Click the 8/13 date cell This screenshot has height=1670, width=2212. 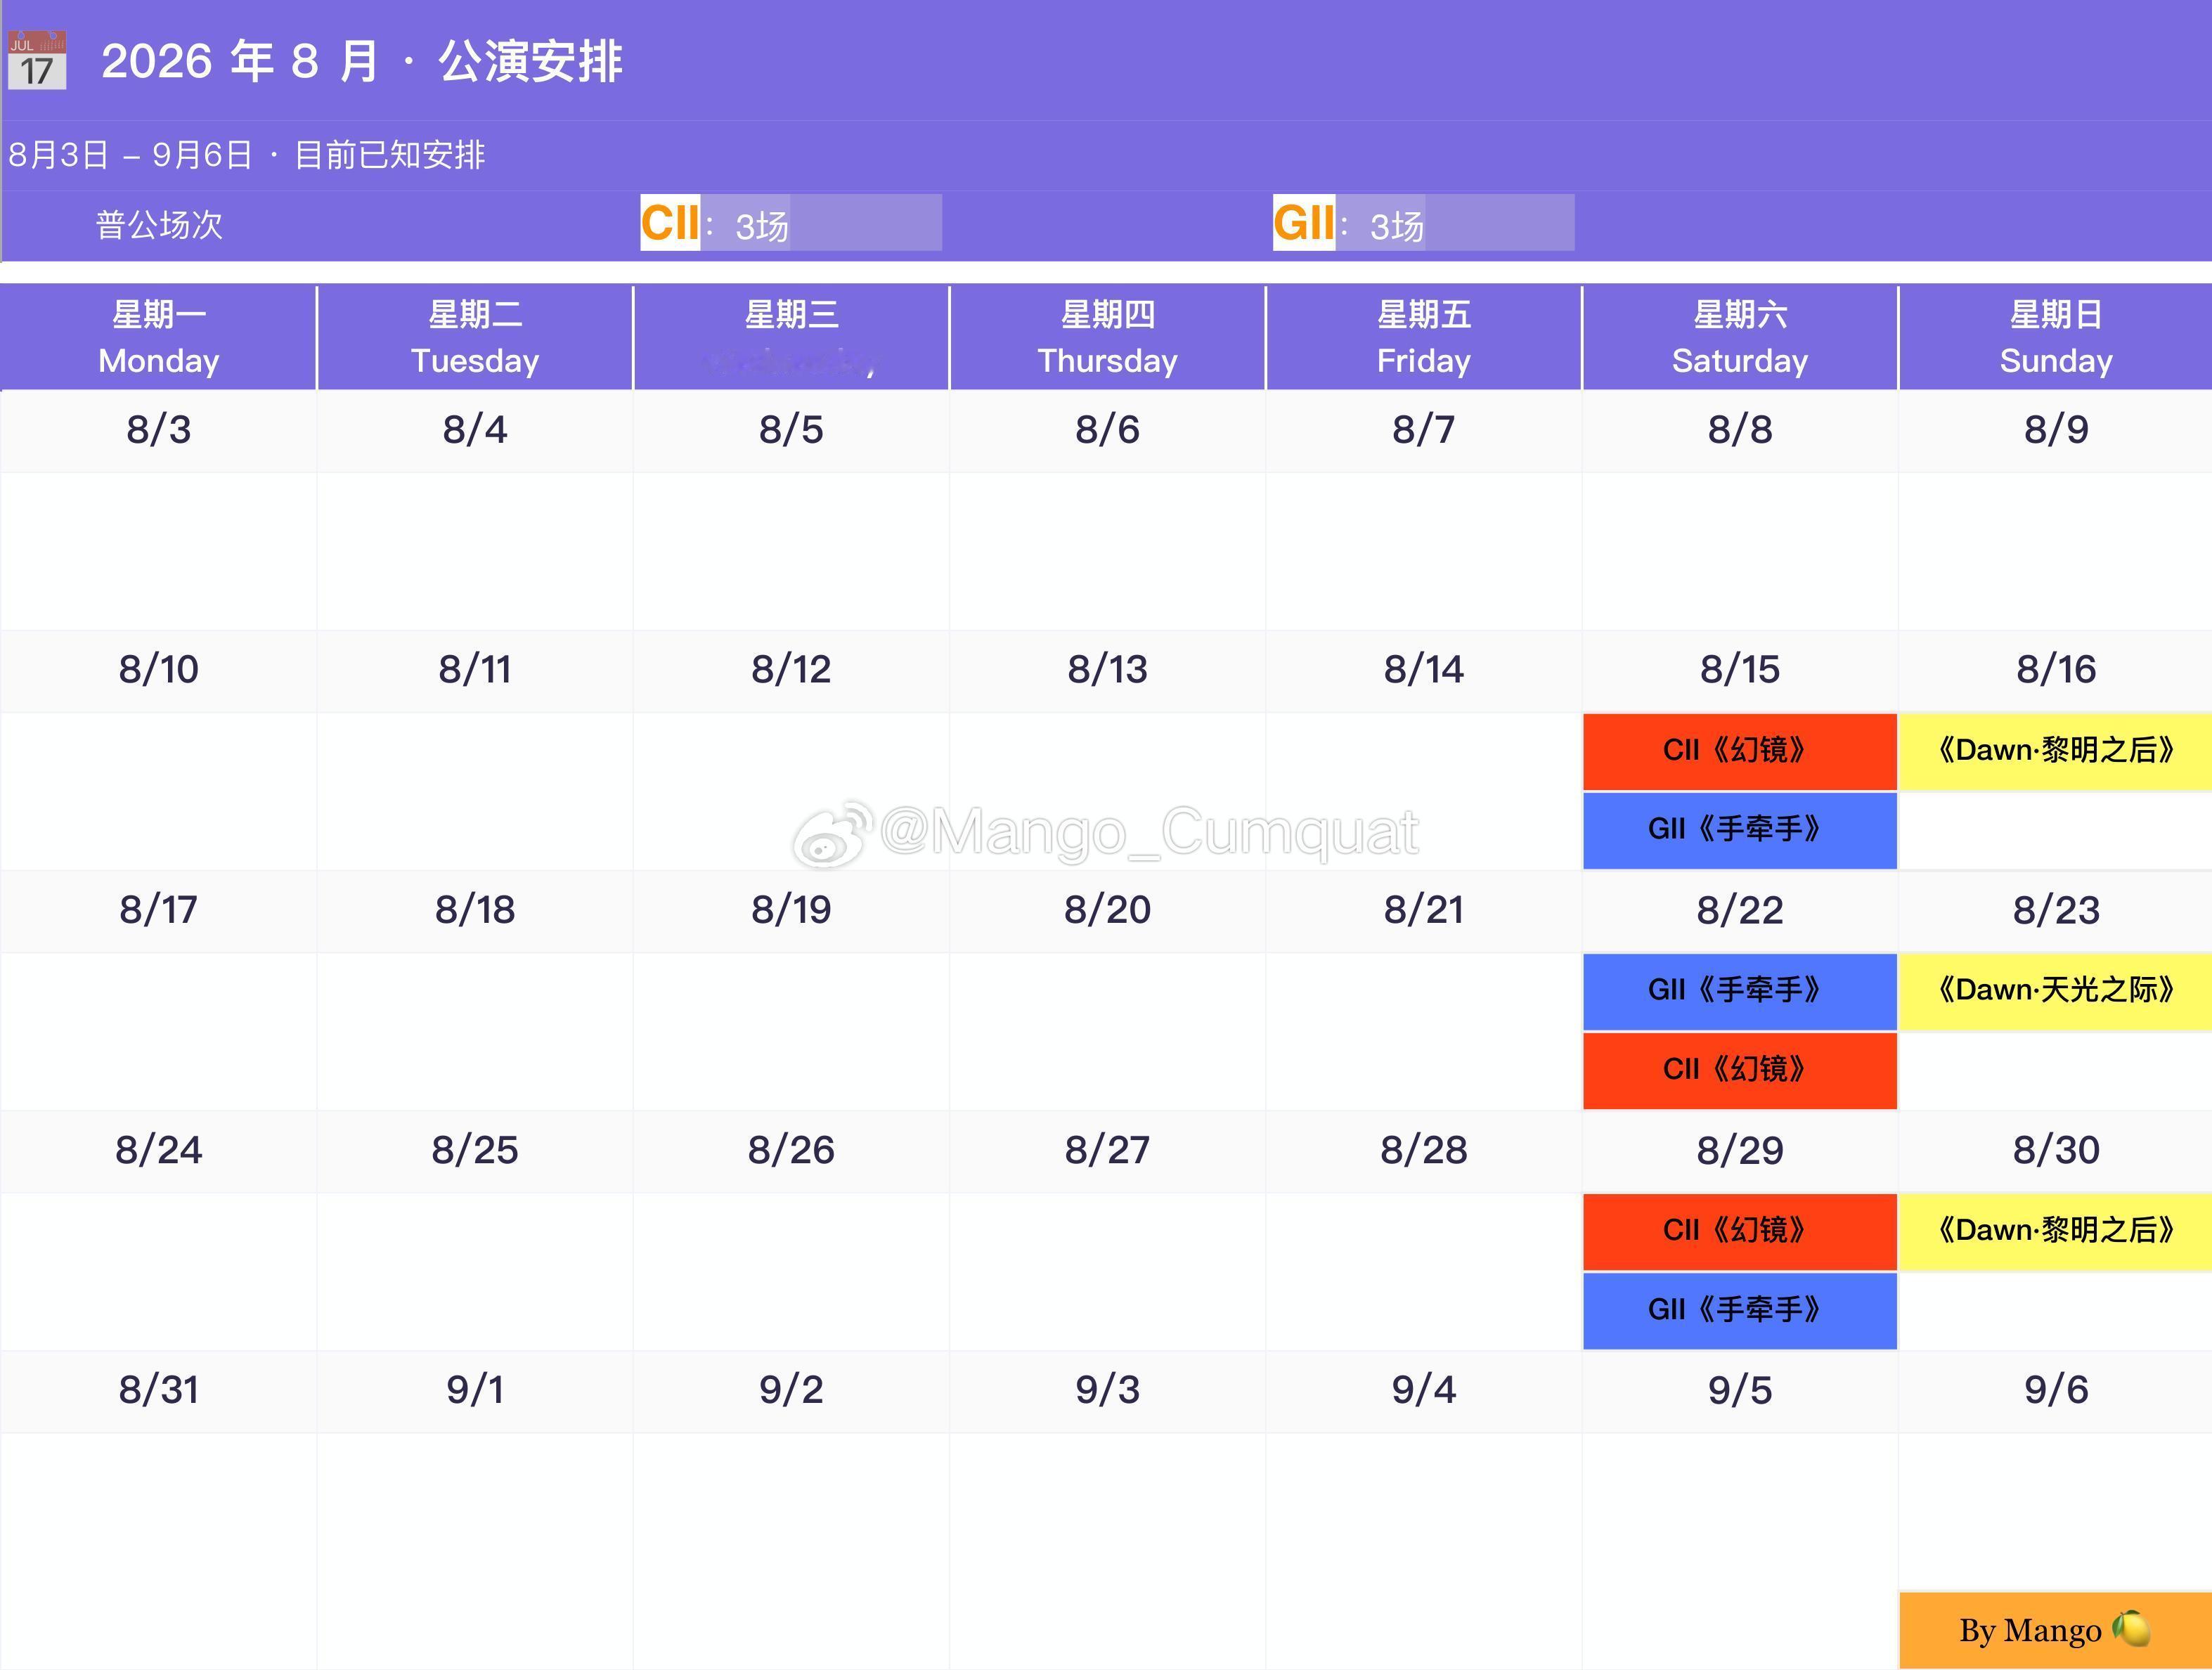coord(1107,671)
